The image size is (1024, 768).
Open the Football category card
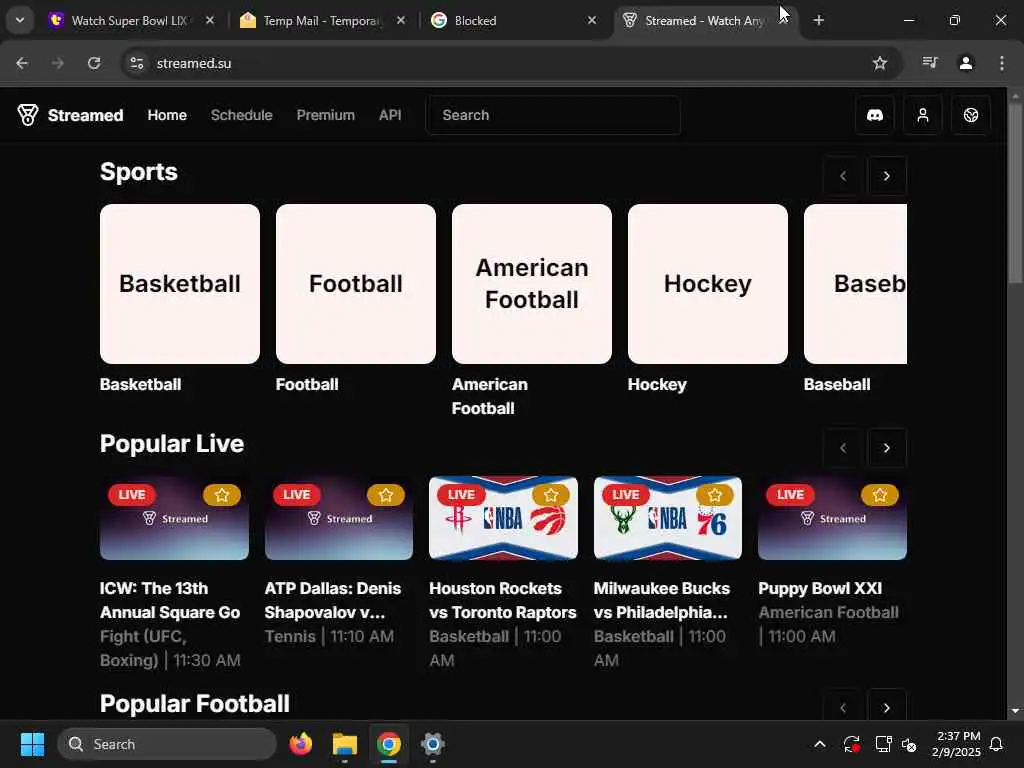click(355, 284)
